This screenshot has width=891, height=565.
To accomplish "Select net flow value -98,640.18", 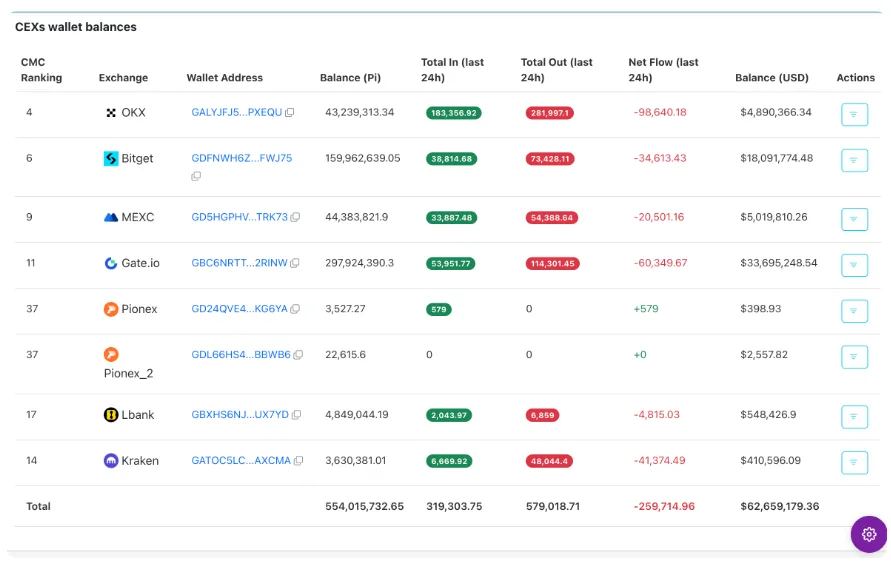I will pos(660,113).
